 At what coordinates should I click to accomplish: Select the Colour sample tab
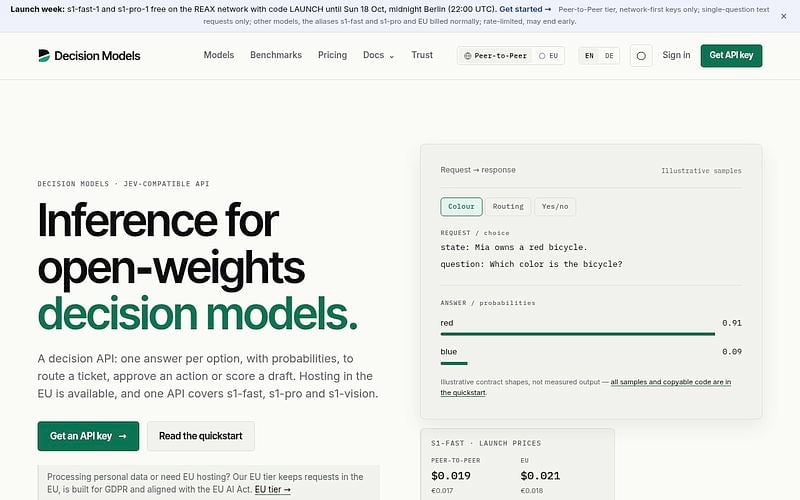point(461,207)
